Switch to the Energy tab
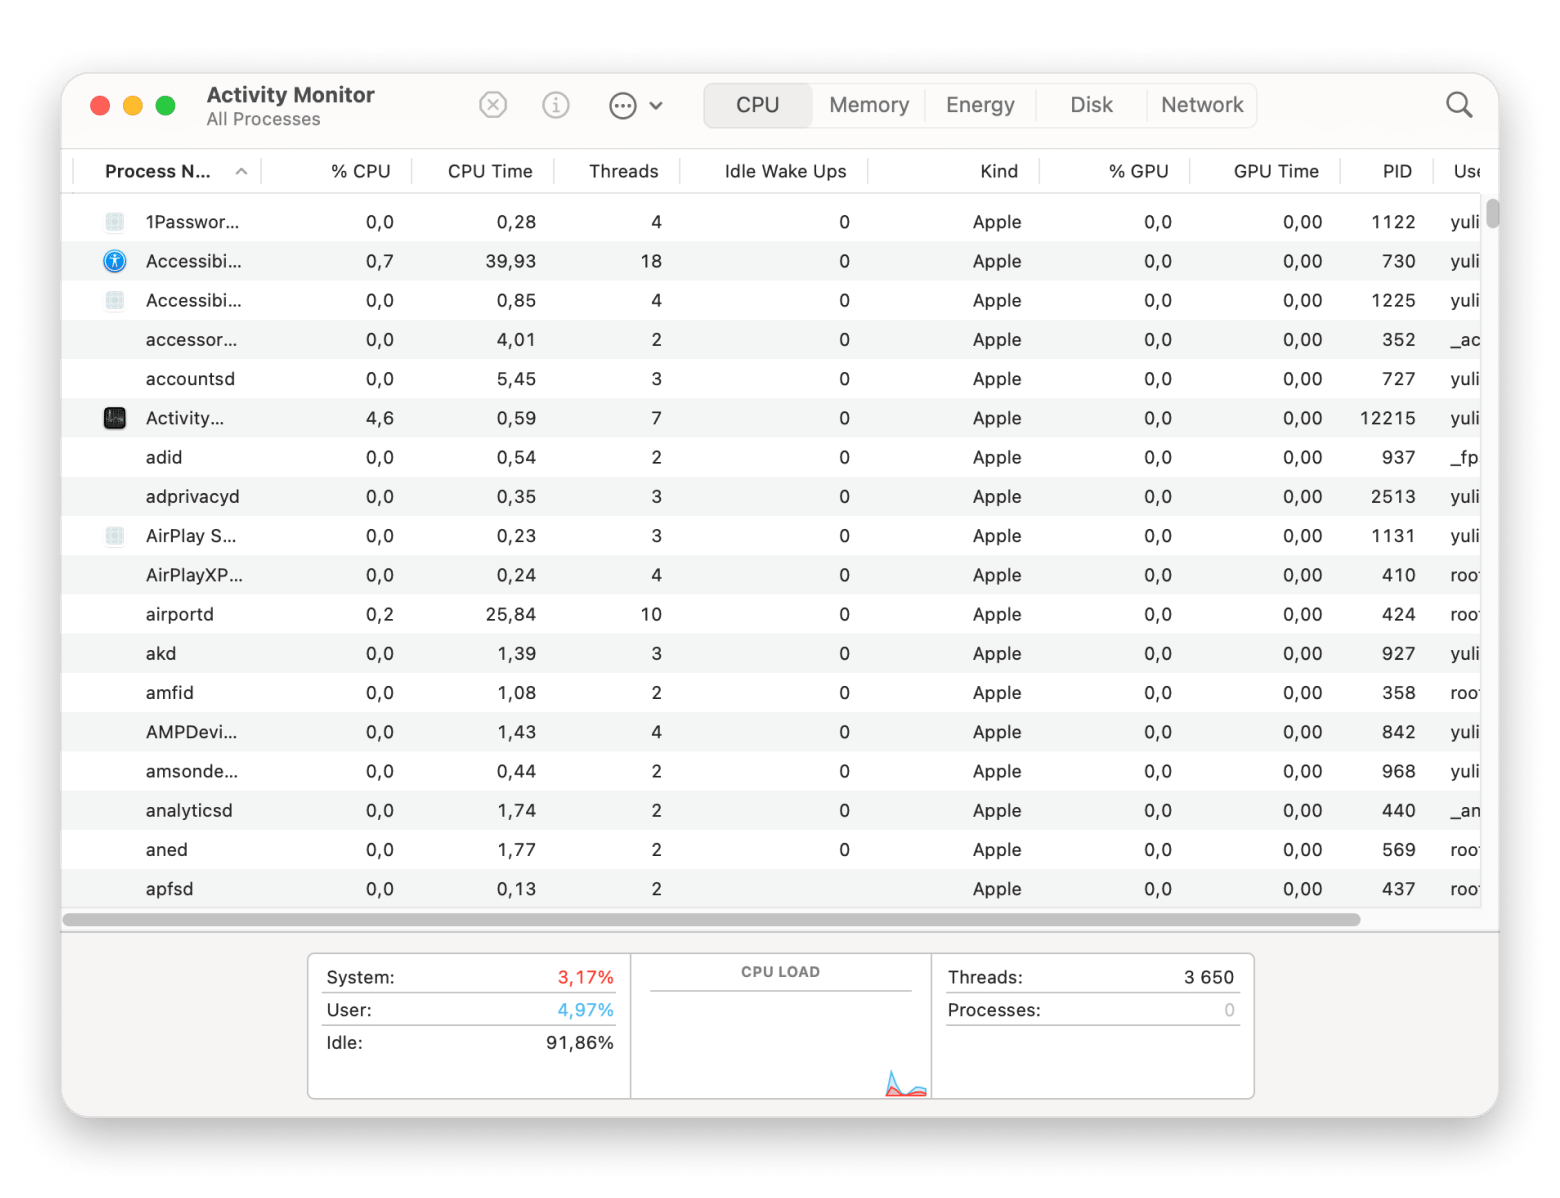The height and width of the screenshot is (1198, 1560). (x=980, y=105)
